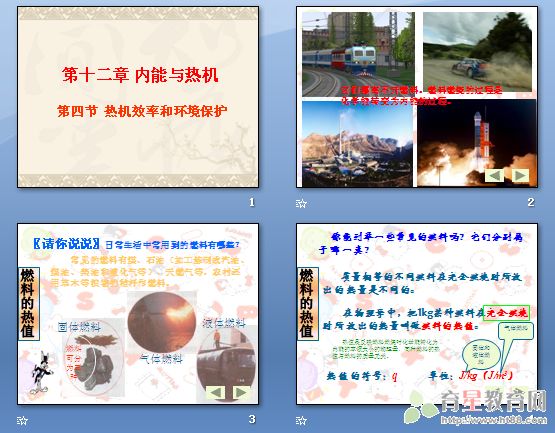Click the back arrow button on slide 2
Viewport: 555px width, 433px height.
[494, 176]
